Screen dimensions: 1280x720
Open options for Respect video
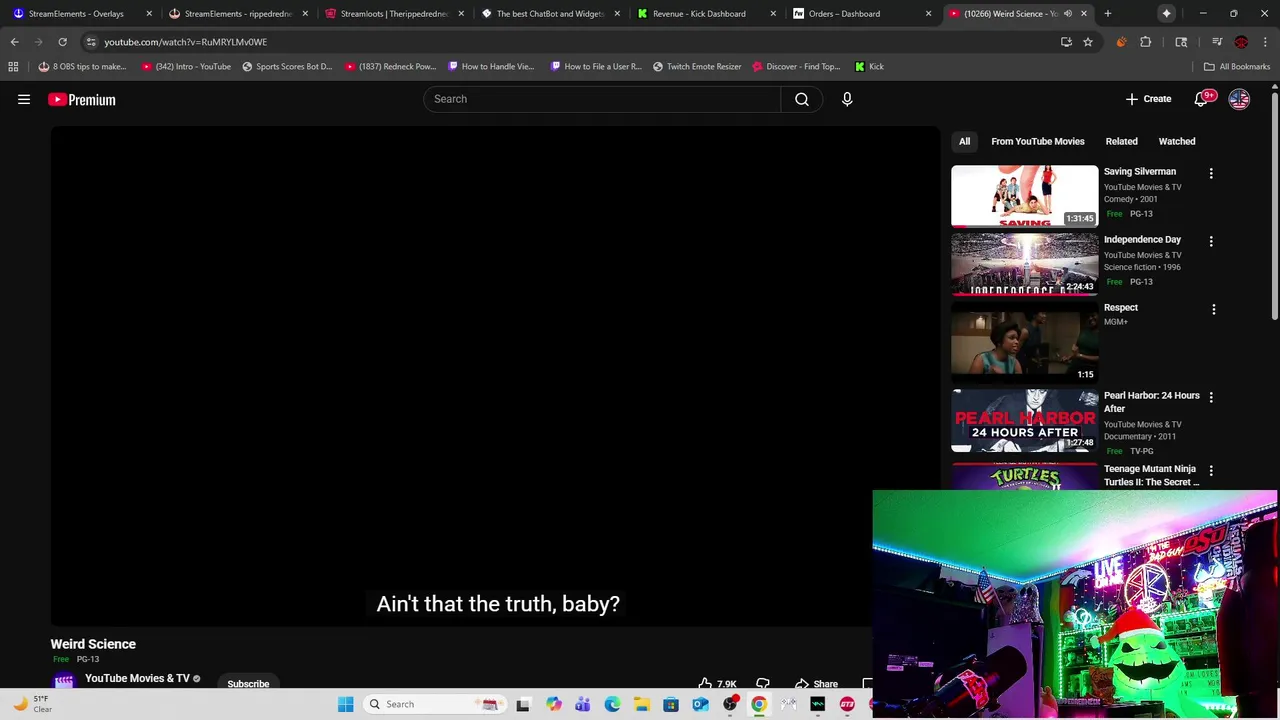[1214, 309]
